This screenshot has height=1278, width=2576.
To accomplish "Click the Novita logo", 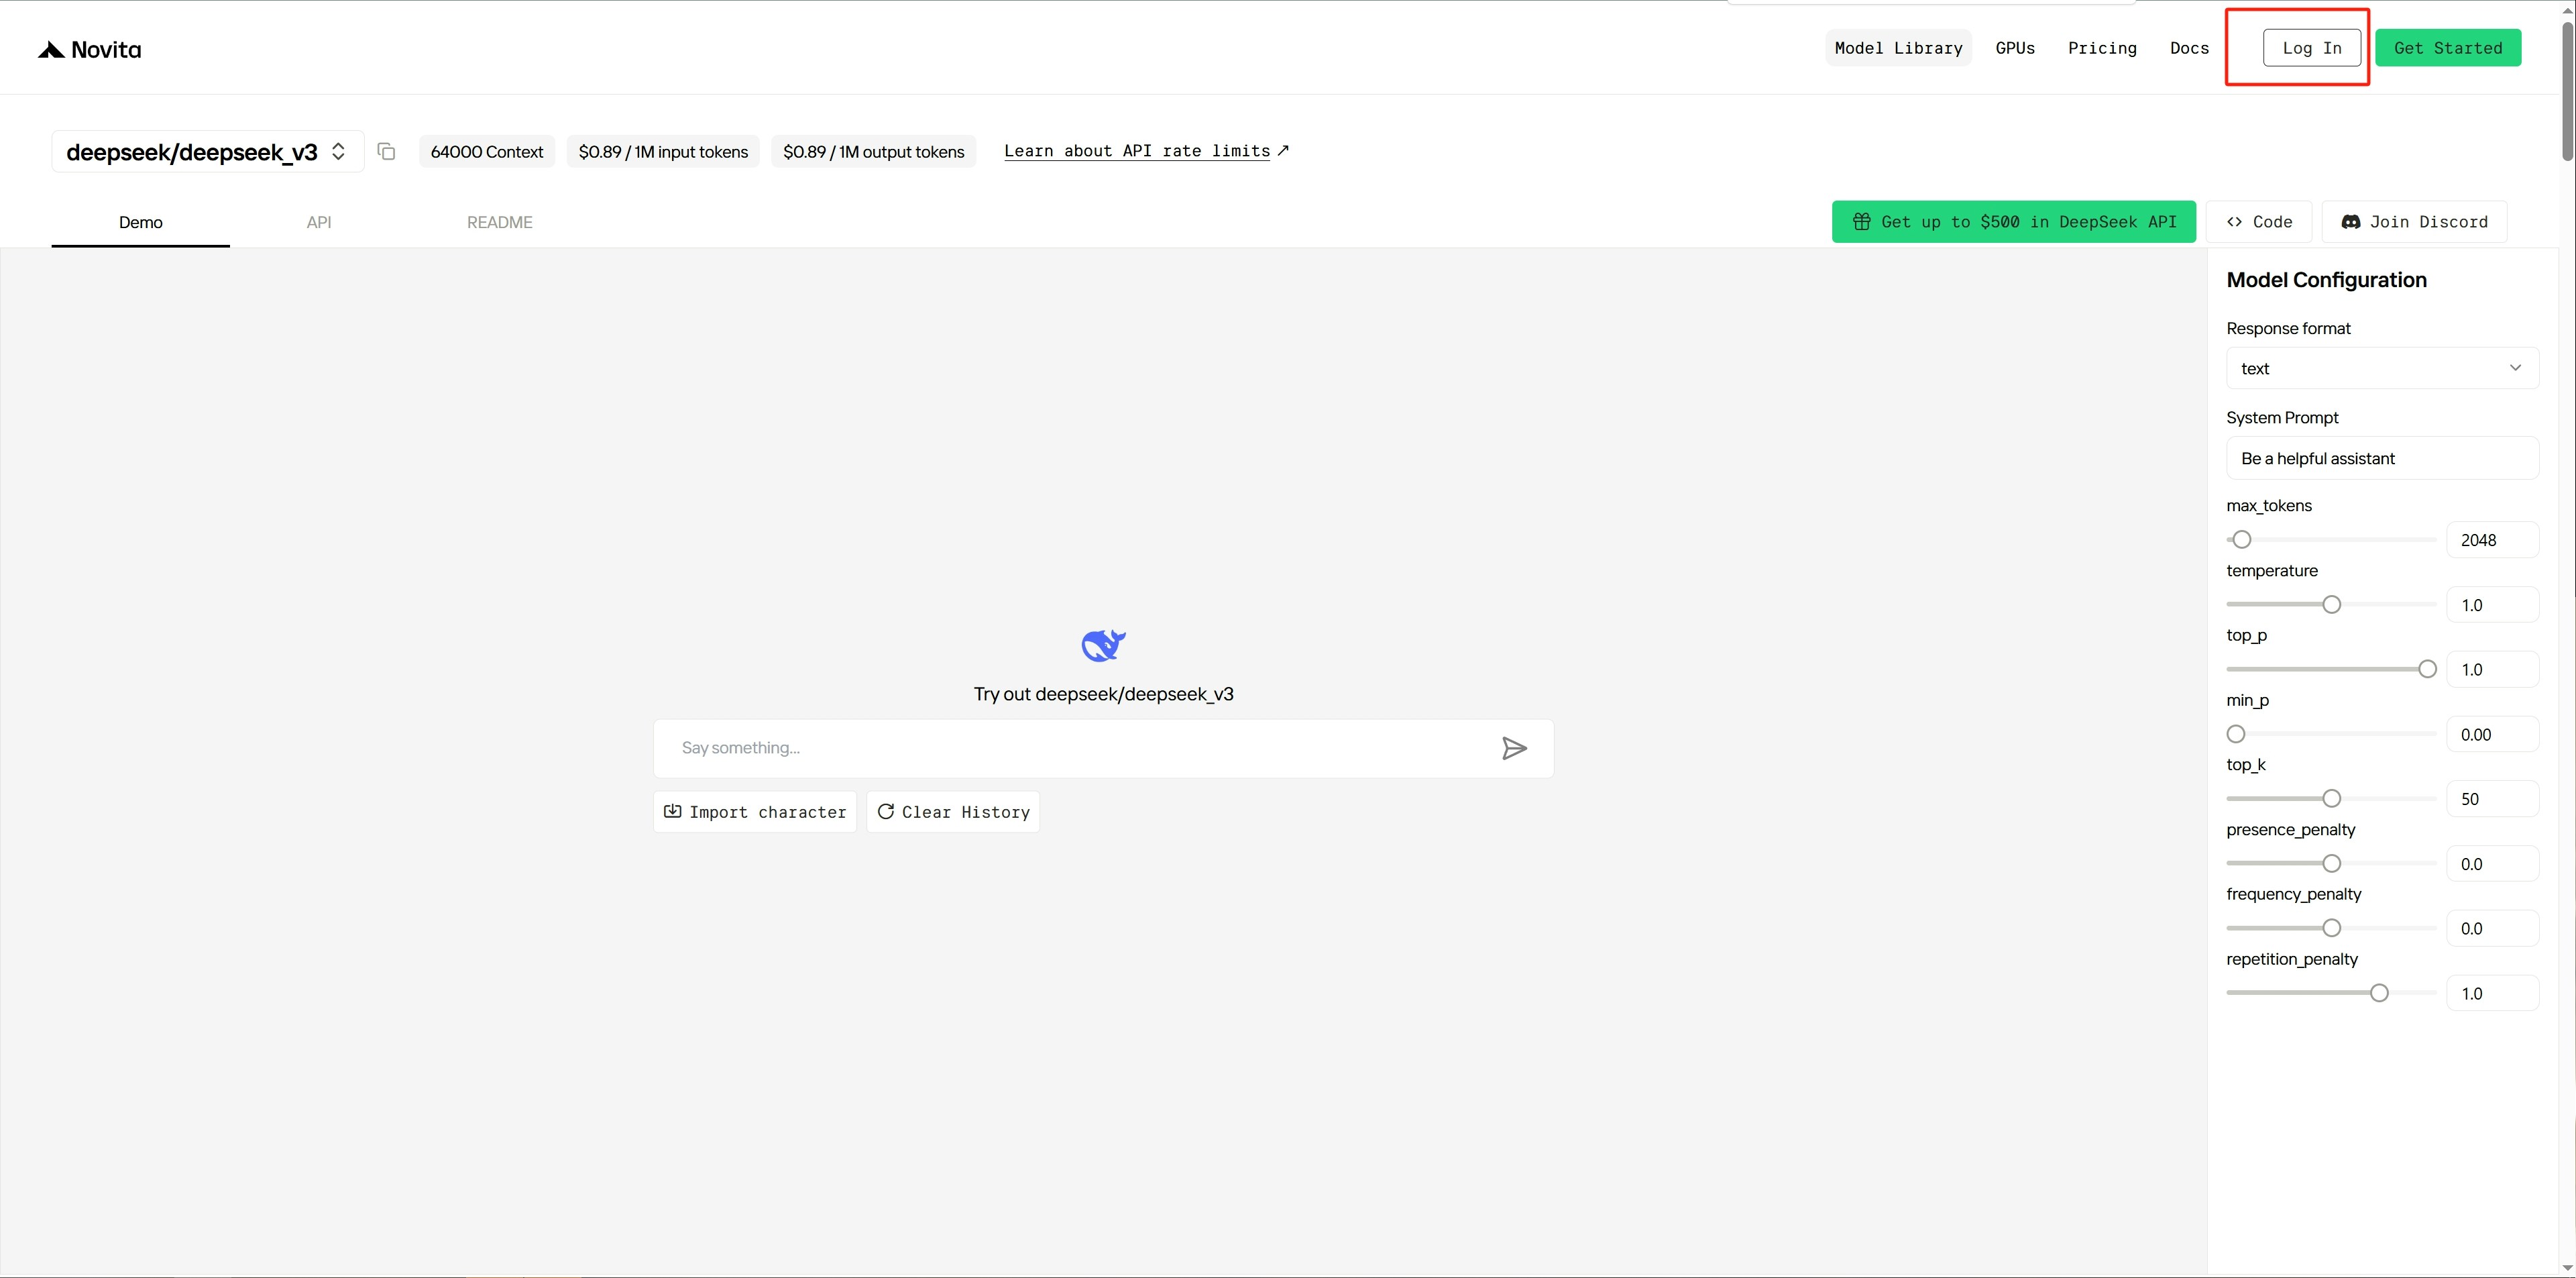I will click(x=89, y=49).
